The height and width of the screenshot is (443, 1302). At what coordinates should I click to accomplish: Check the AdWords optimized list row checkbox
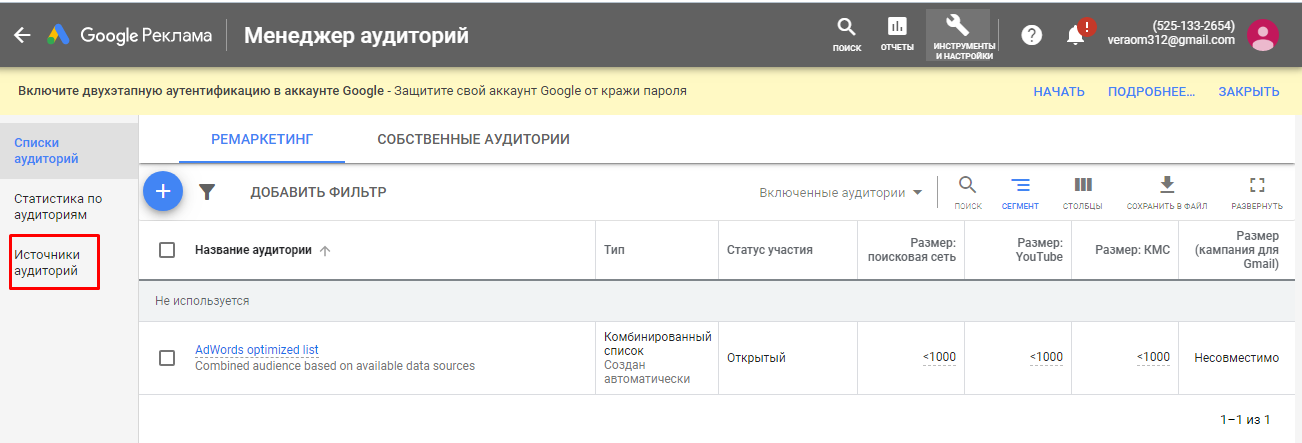pos(168,358)
